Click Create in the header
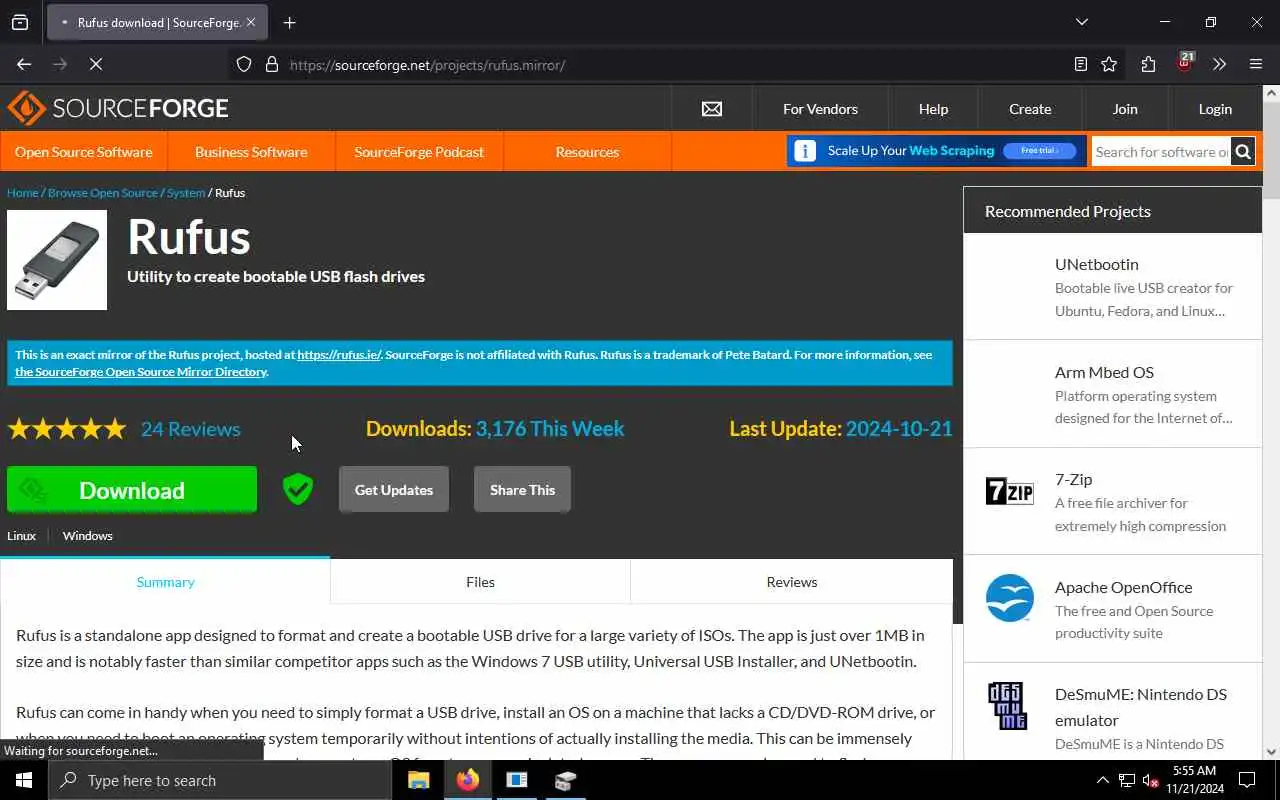 [x=1030, y=109]
